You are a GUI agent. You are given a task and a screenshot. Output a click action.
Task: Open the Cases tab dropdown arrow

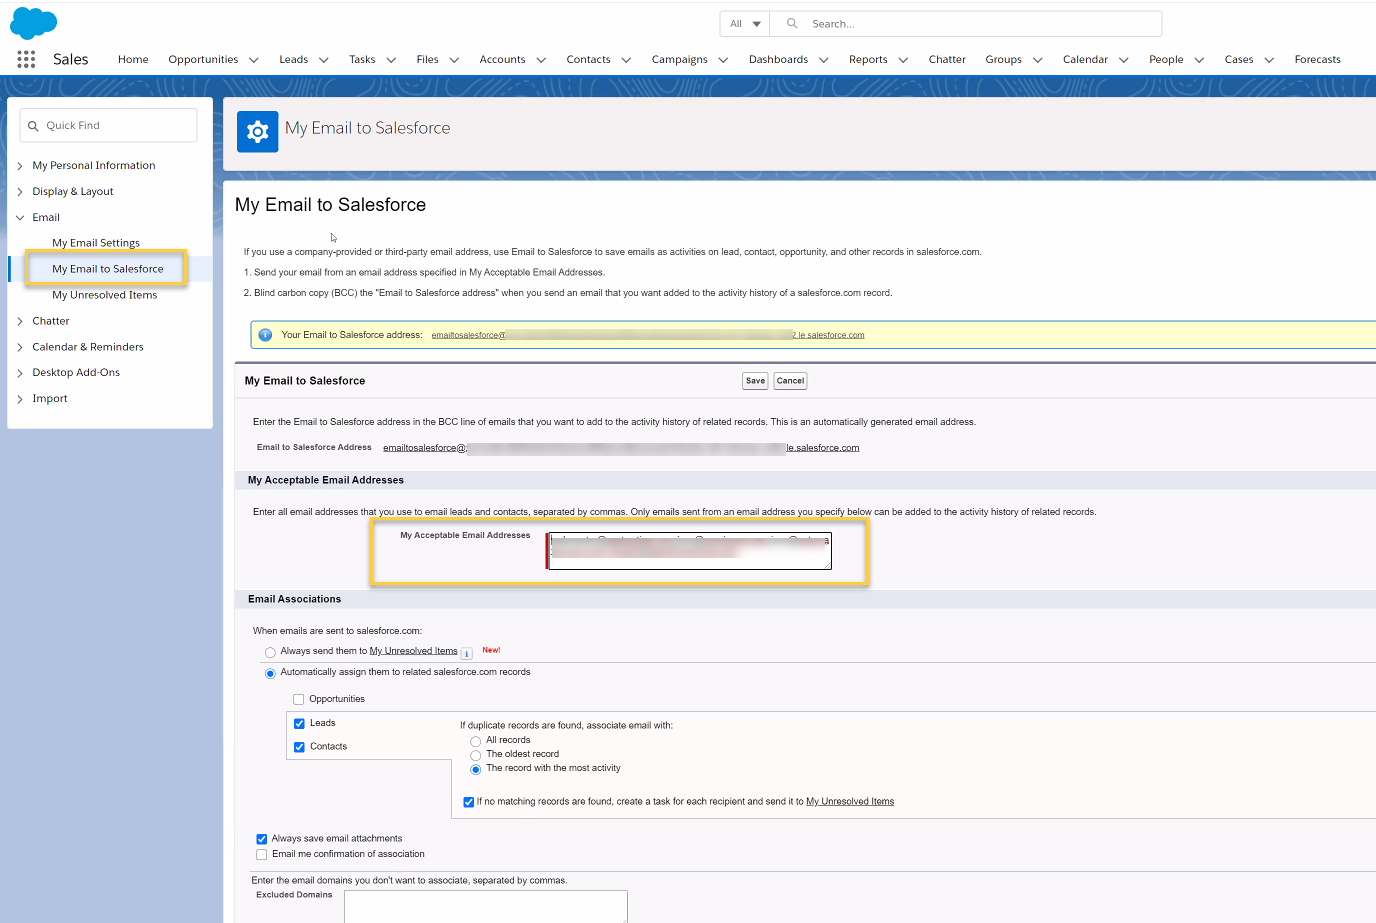click(x=1269, y=60)
